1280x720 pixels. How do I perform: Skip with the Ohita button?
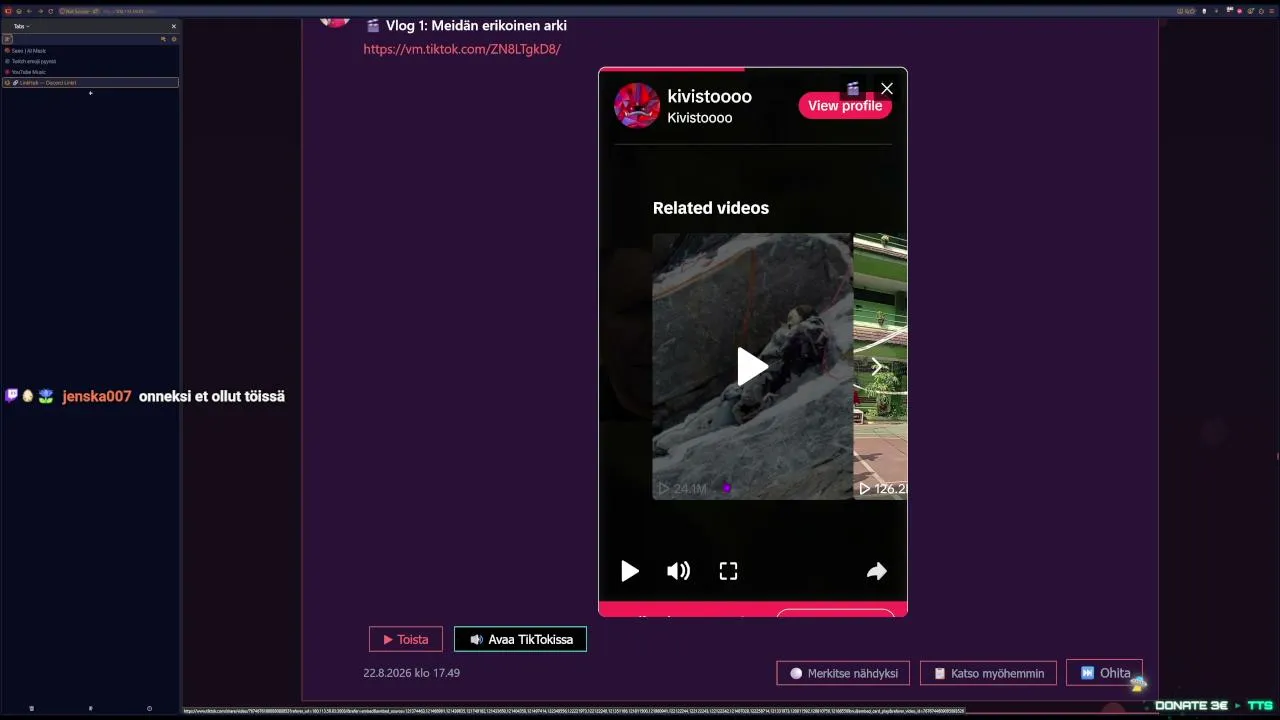[x=1104, y=673]
